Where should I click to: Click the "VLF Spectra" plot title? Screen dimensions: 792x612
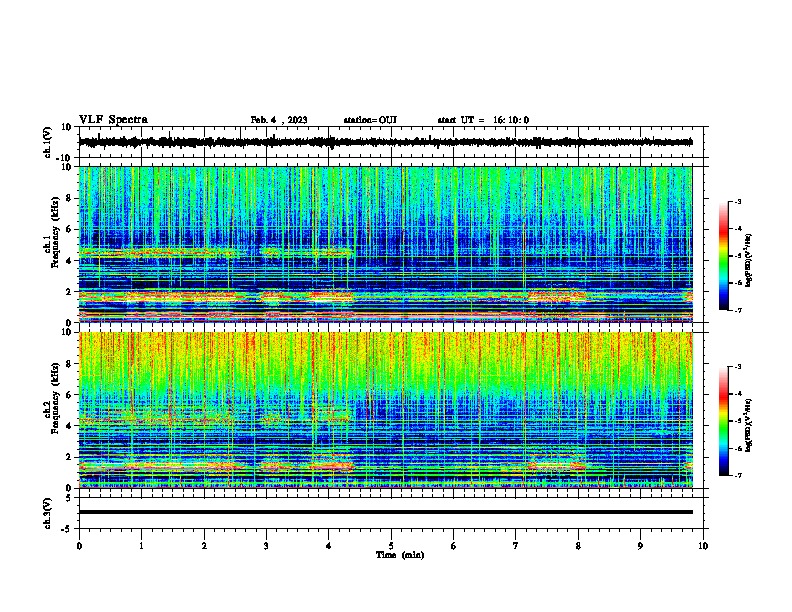(113, 120)
